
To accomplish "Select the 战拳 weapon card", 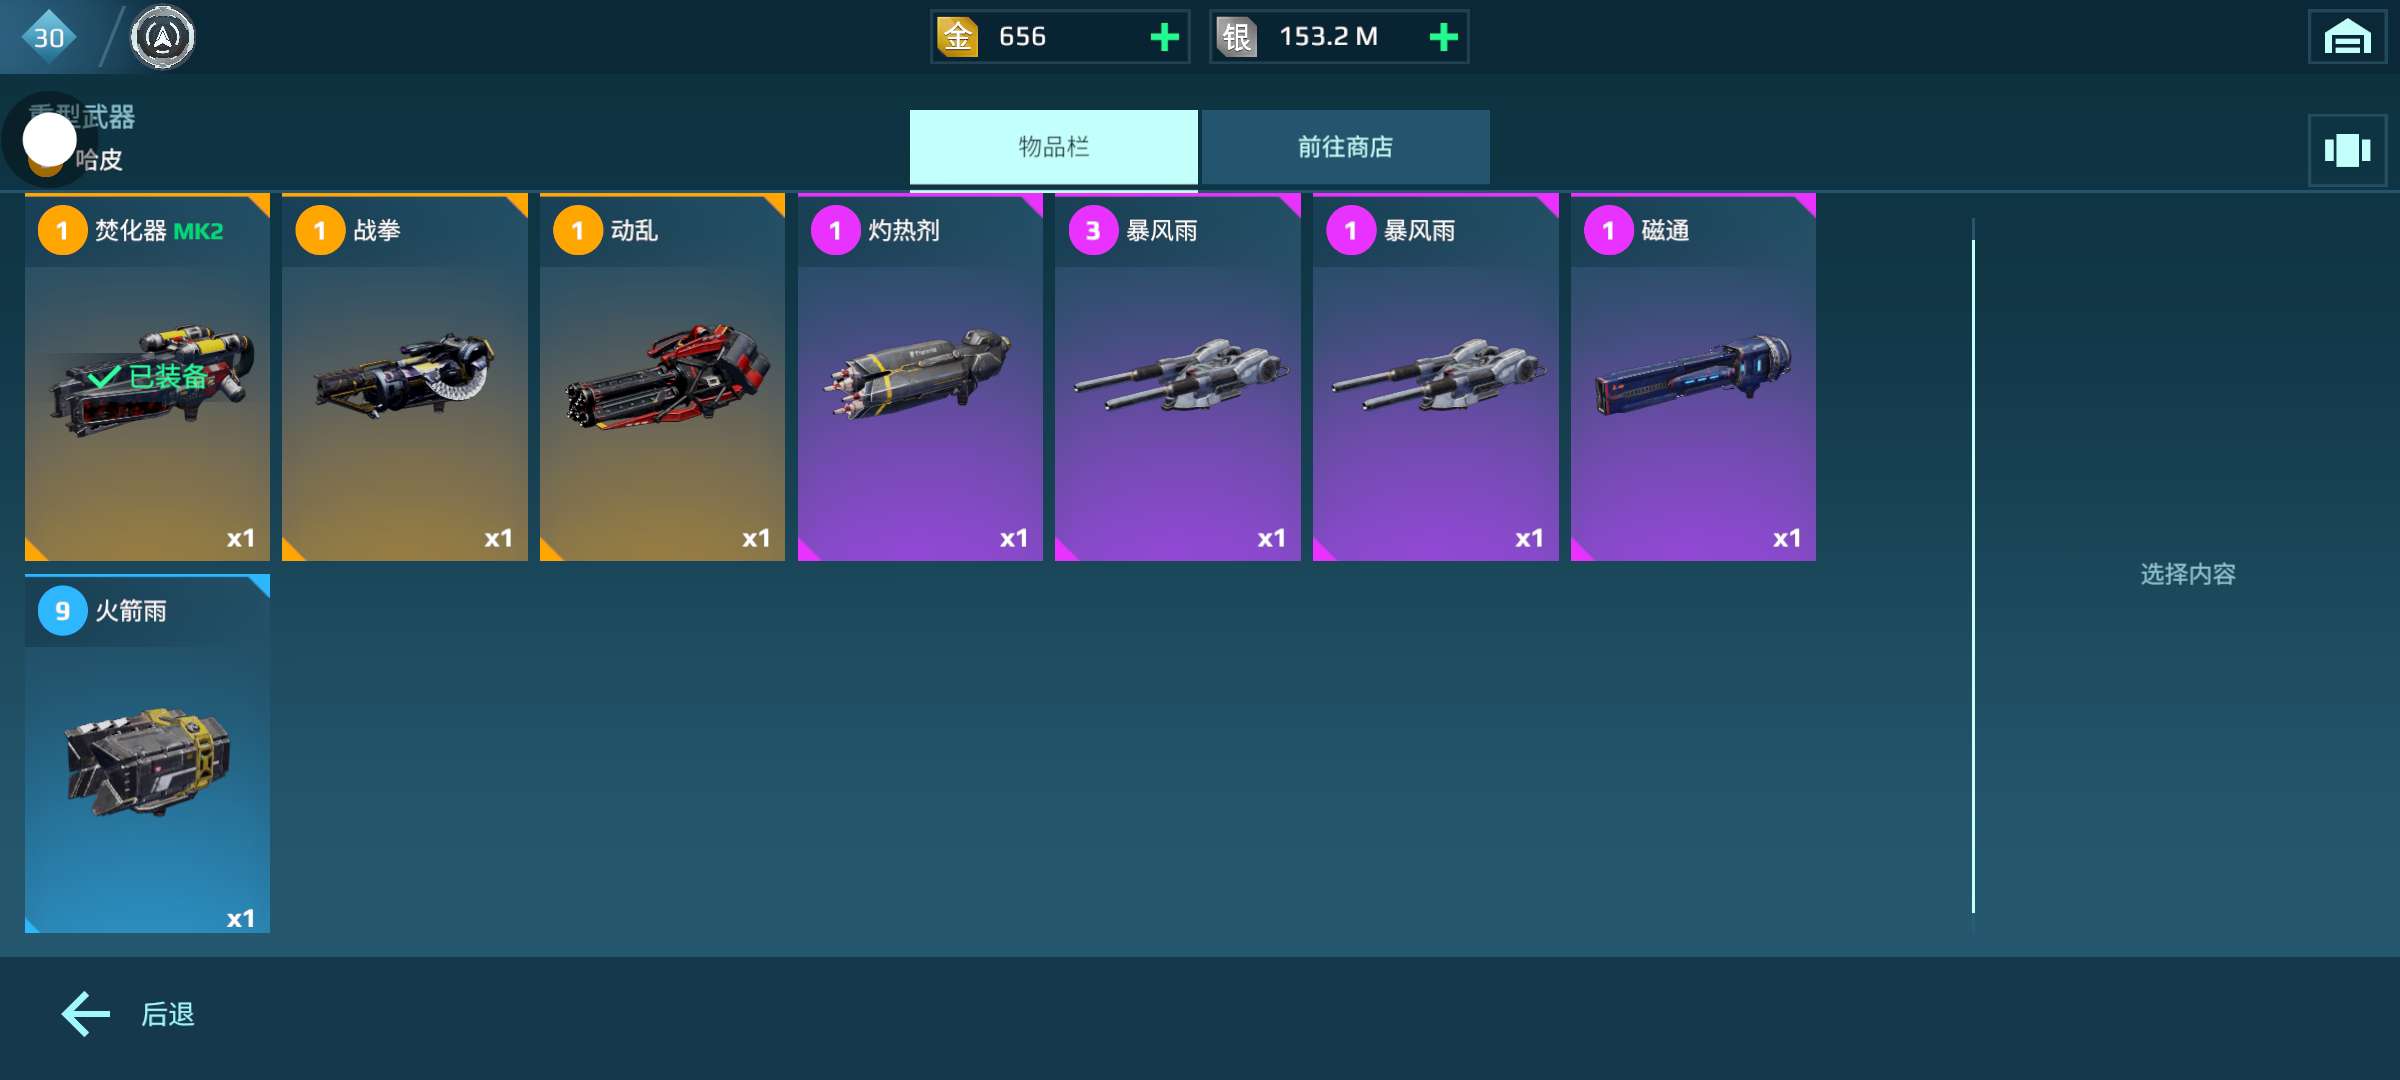I will (405, 377).
